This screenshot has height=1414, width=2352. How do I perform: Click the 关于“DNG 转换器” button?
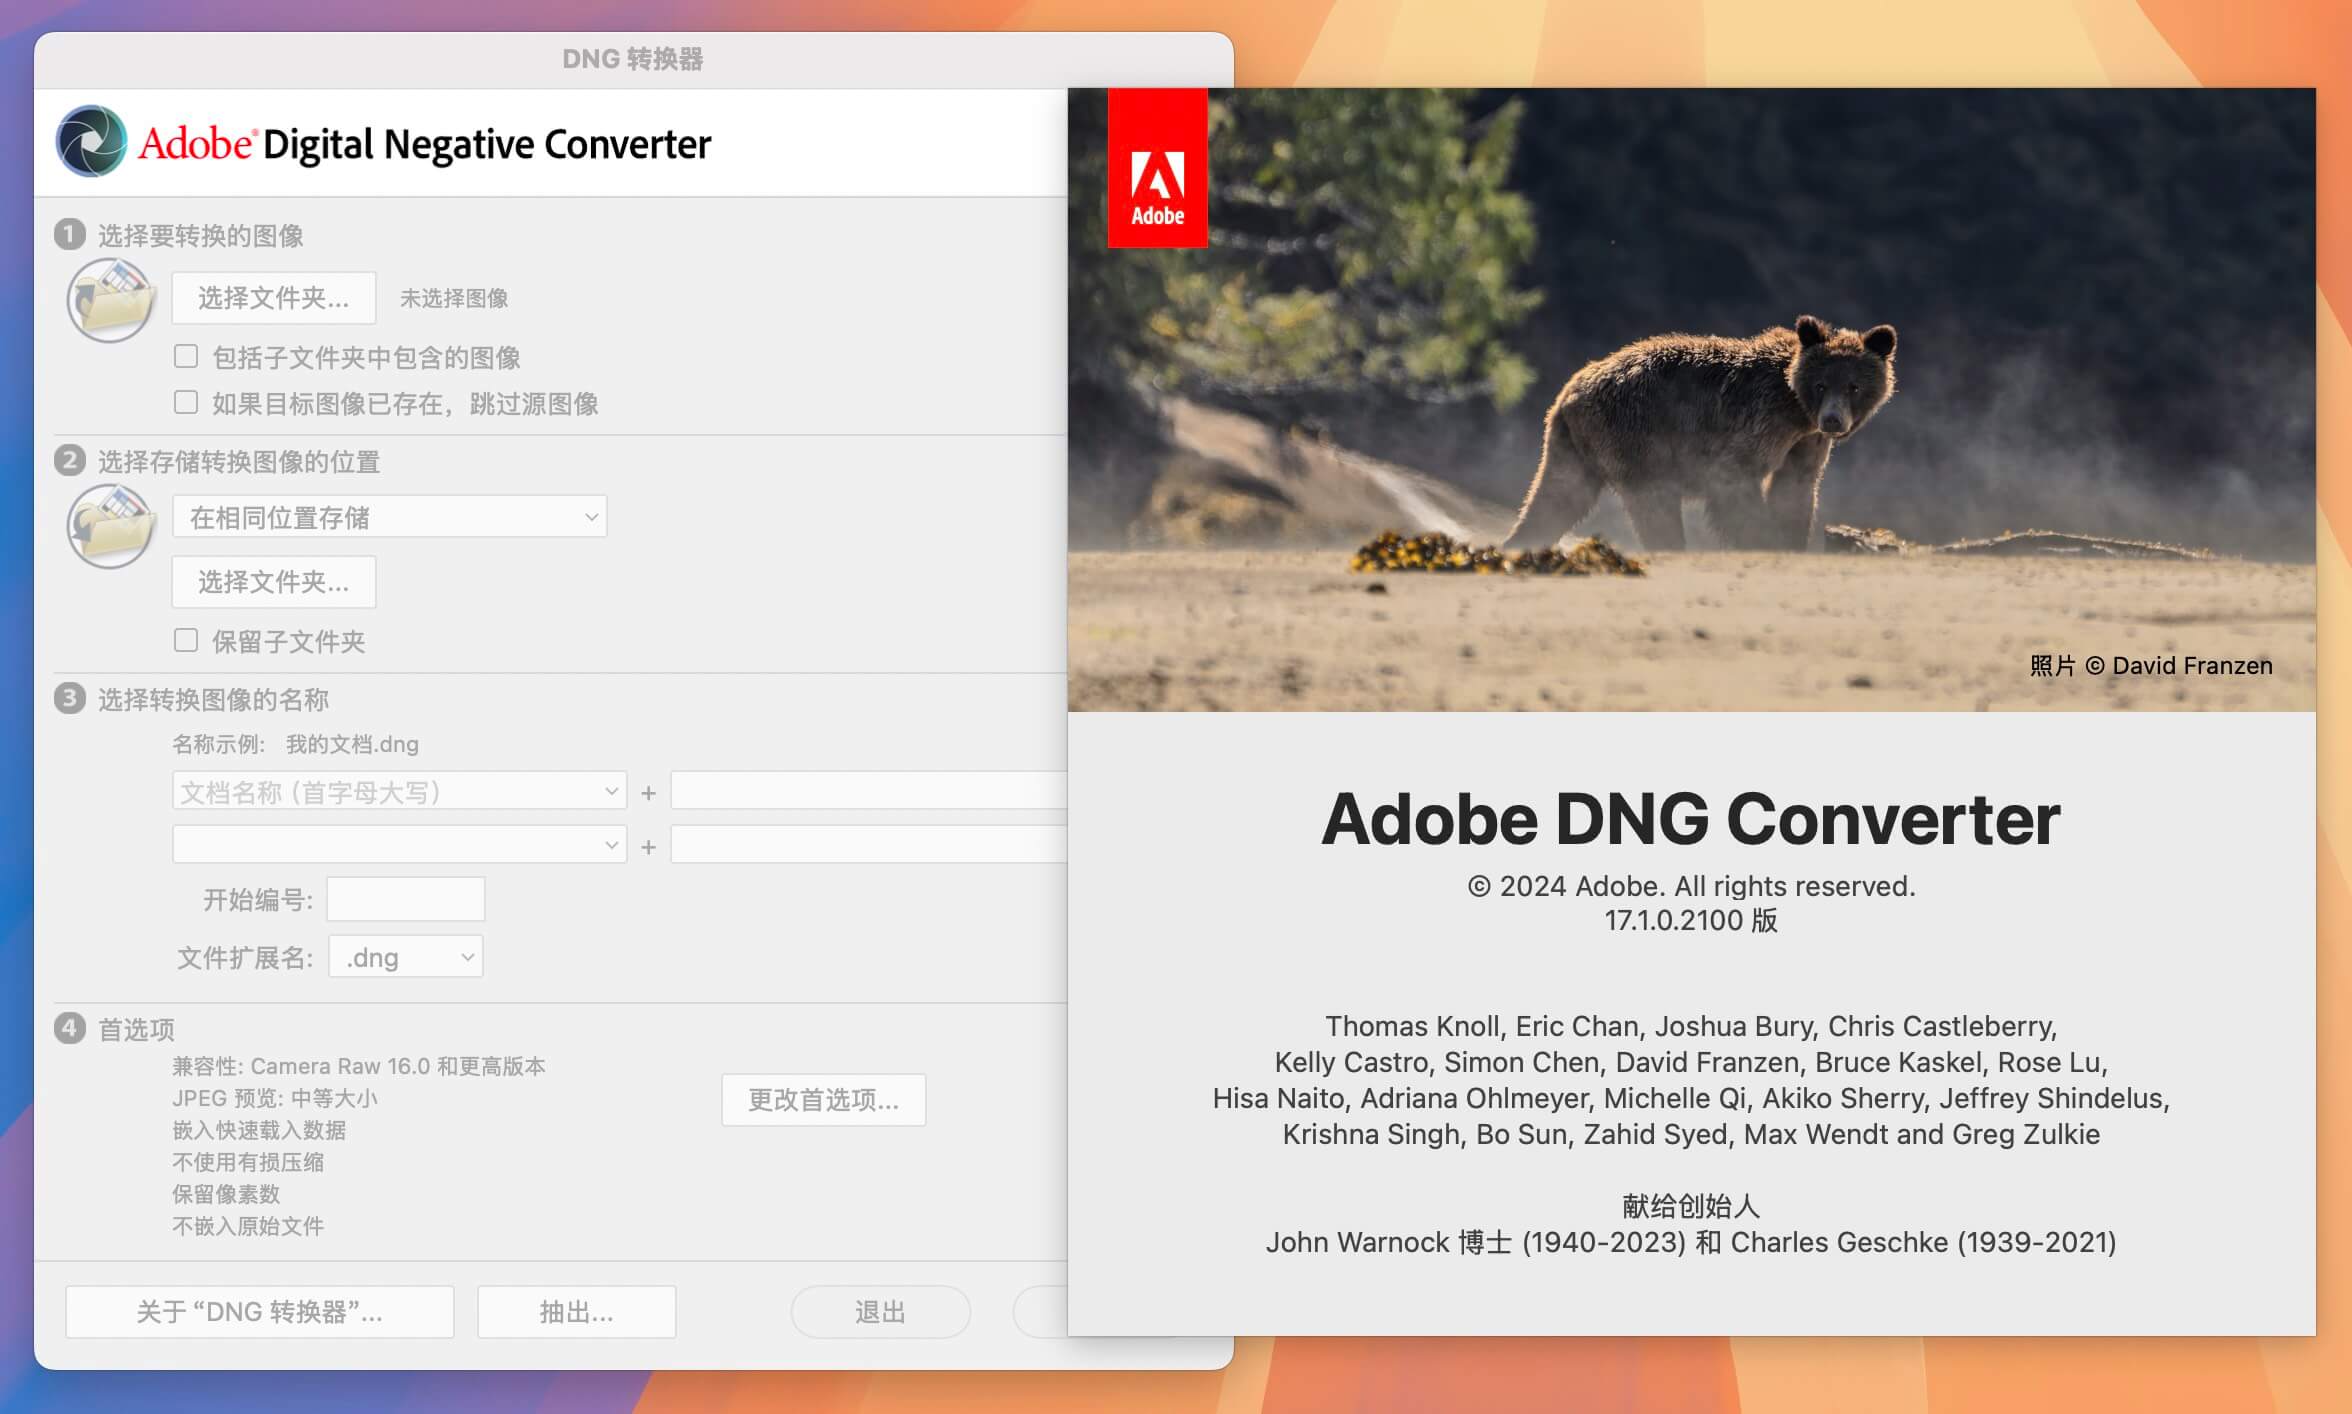[x=260, y=1312]
